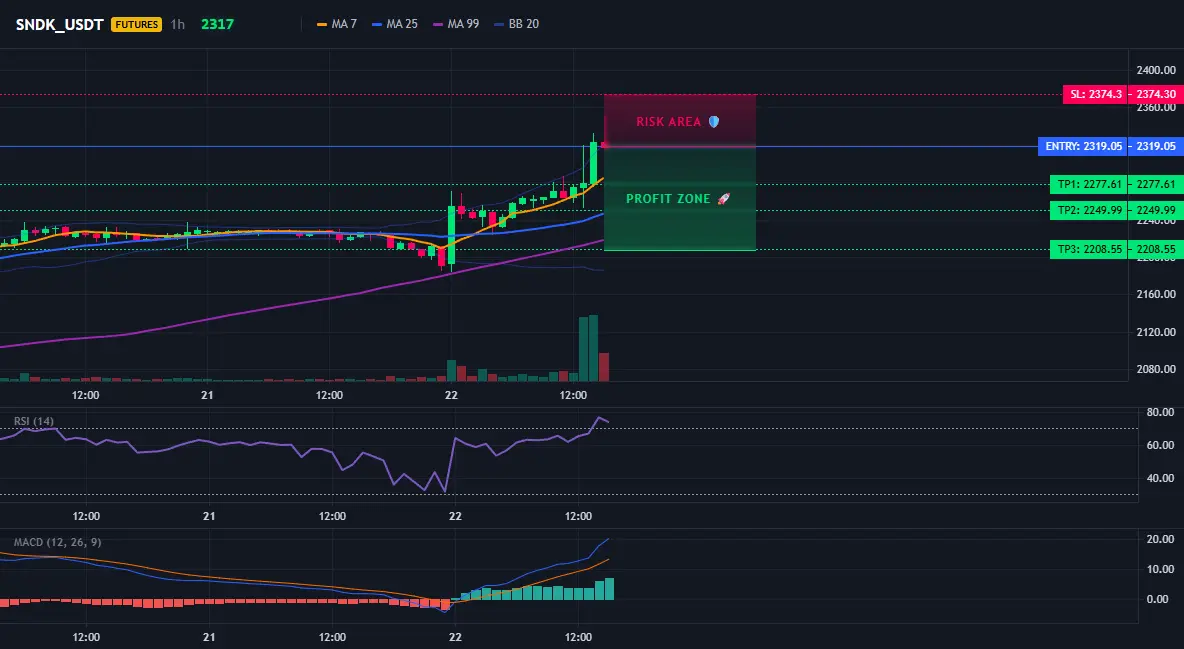Click the RISK AREA zone label
The height and width of the screenshot is (649, 1184).
click(668, 122)
